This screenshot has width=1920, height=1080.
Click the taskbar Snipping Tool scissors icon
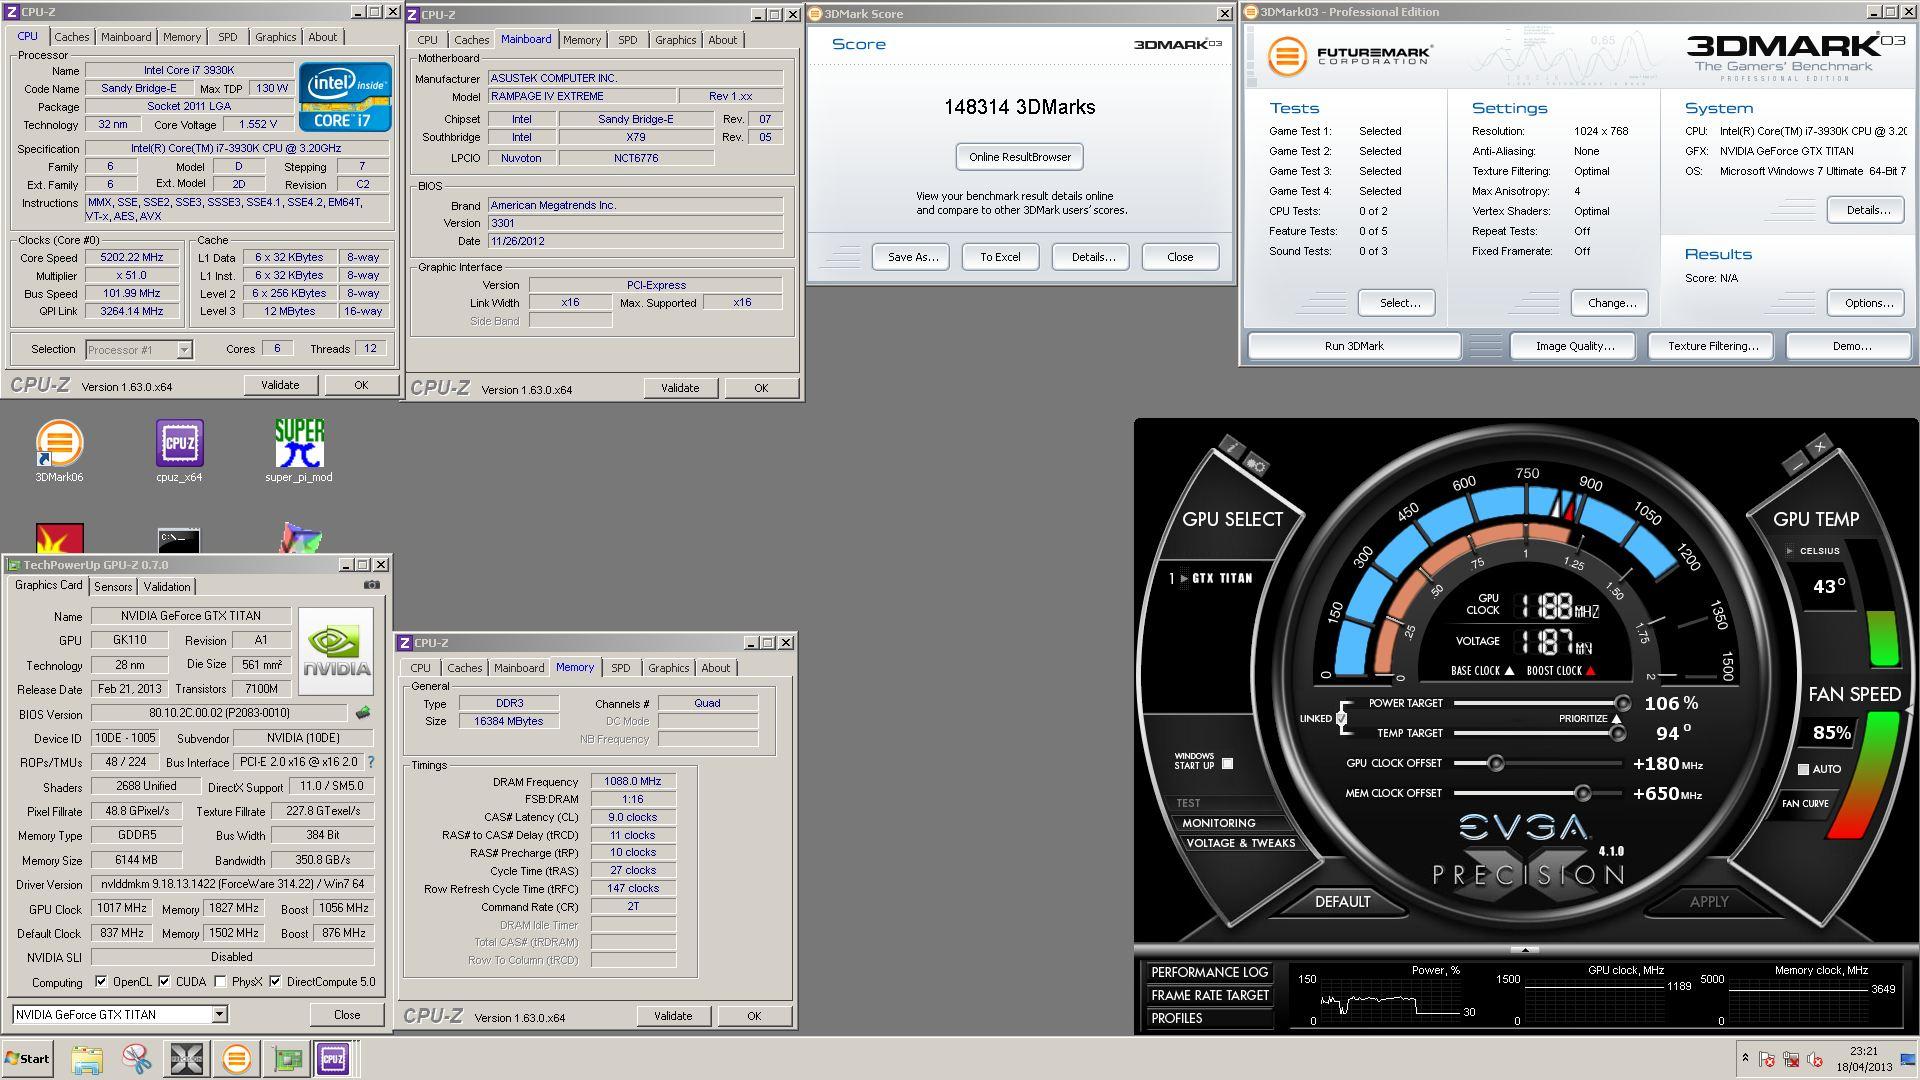point(136,1059)
